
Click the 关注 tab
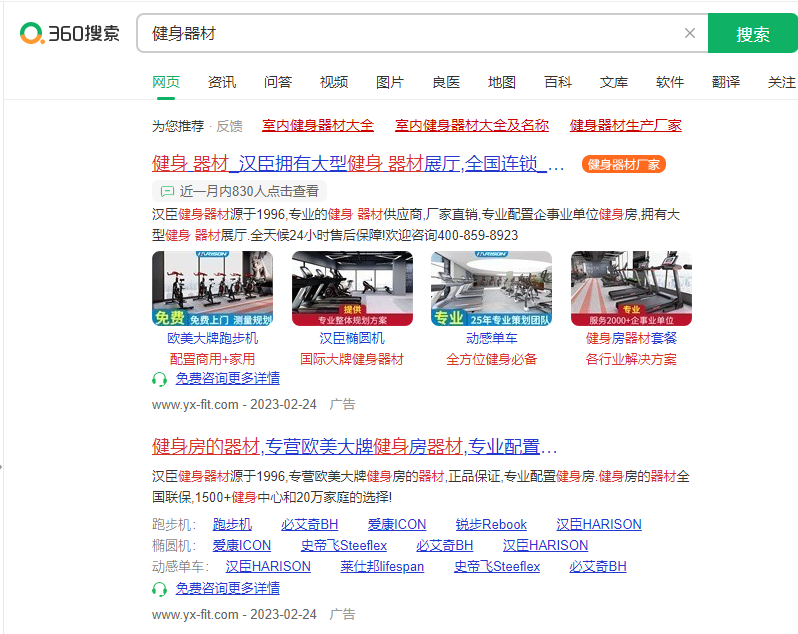pyautogui.click(x=782, y=82)
